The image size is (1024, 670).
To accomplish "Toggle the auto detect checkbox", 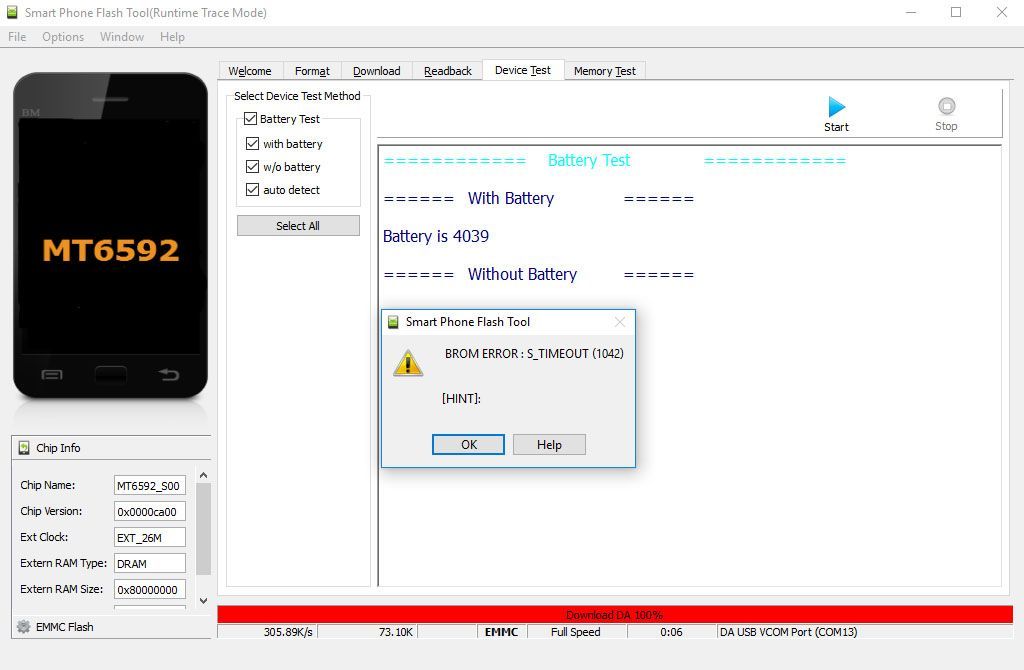I will (x=252, y=189).
